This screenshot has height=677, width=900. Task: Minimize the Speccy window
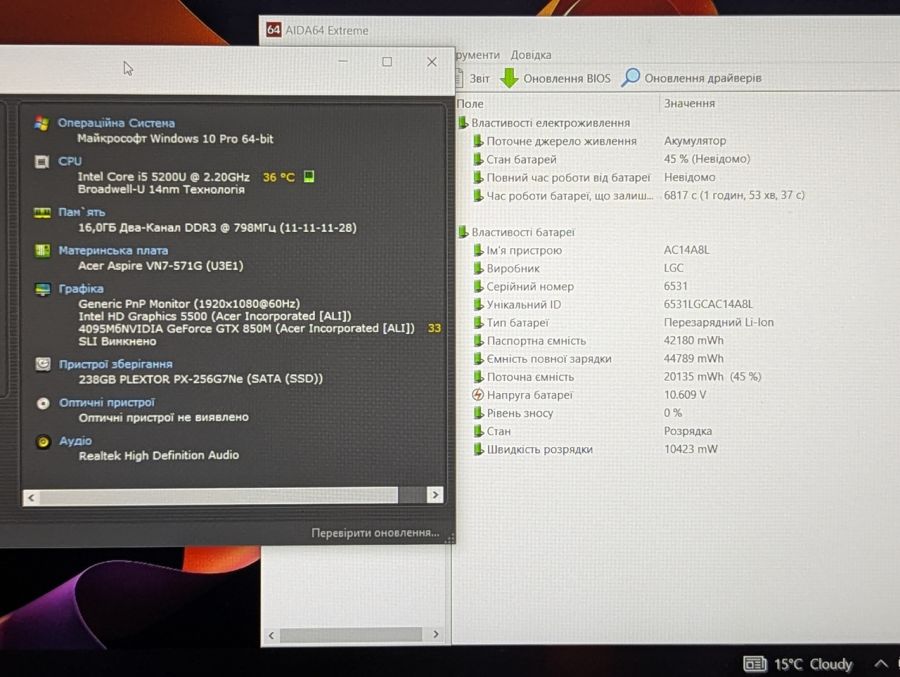pos(343,61)
